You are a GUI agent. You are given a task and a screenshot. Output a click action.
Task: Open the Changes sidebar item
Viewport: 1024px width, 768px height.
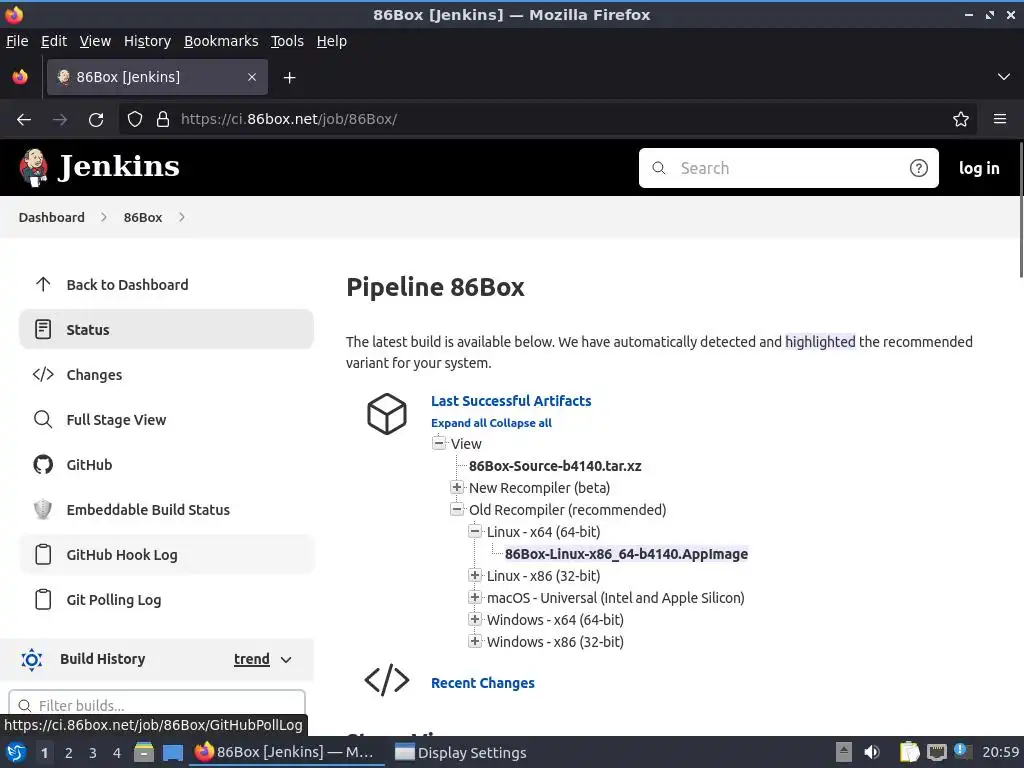tap(167, 375)
